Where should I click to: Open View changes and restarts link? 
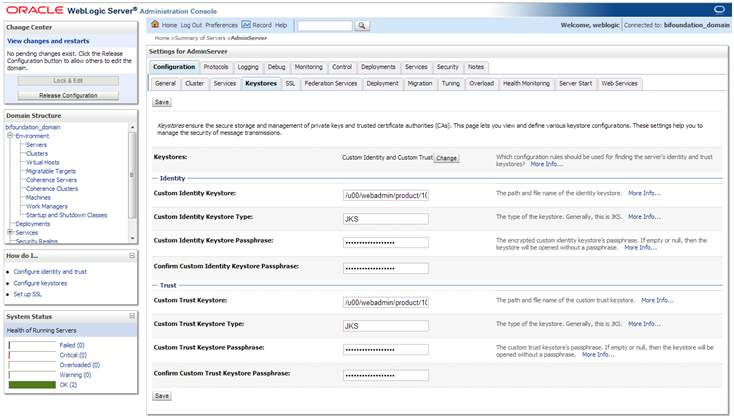[48, 41]
